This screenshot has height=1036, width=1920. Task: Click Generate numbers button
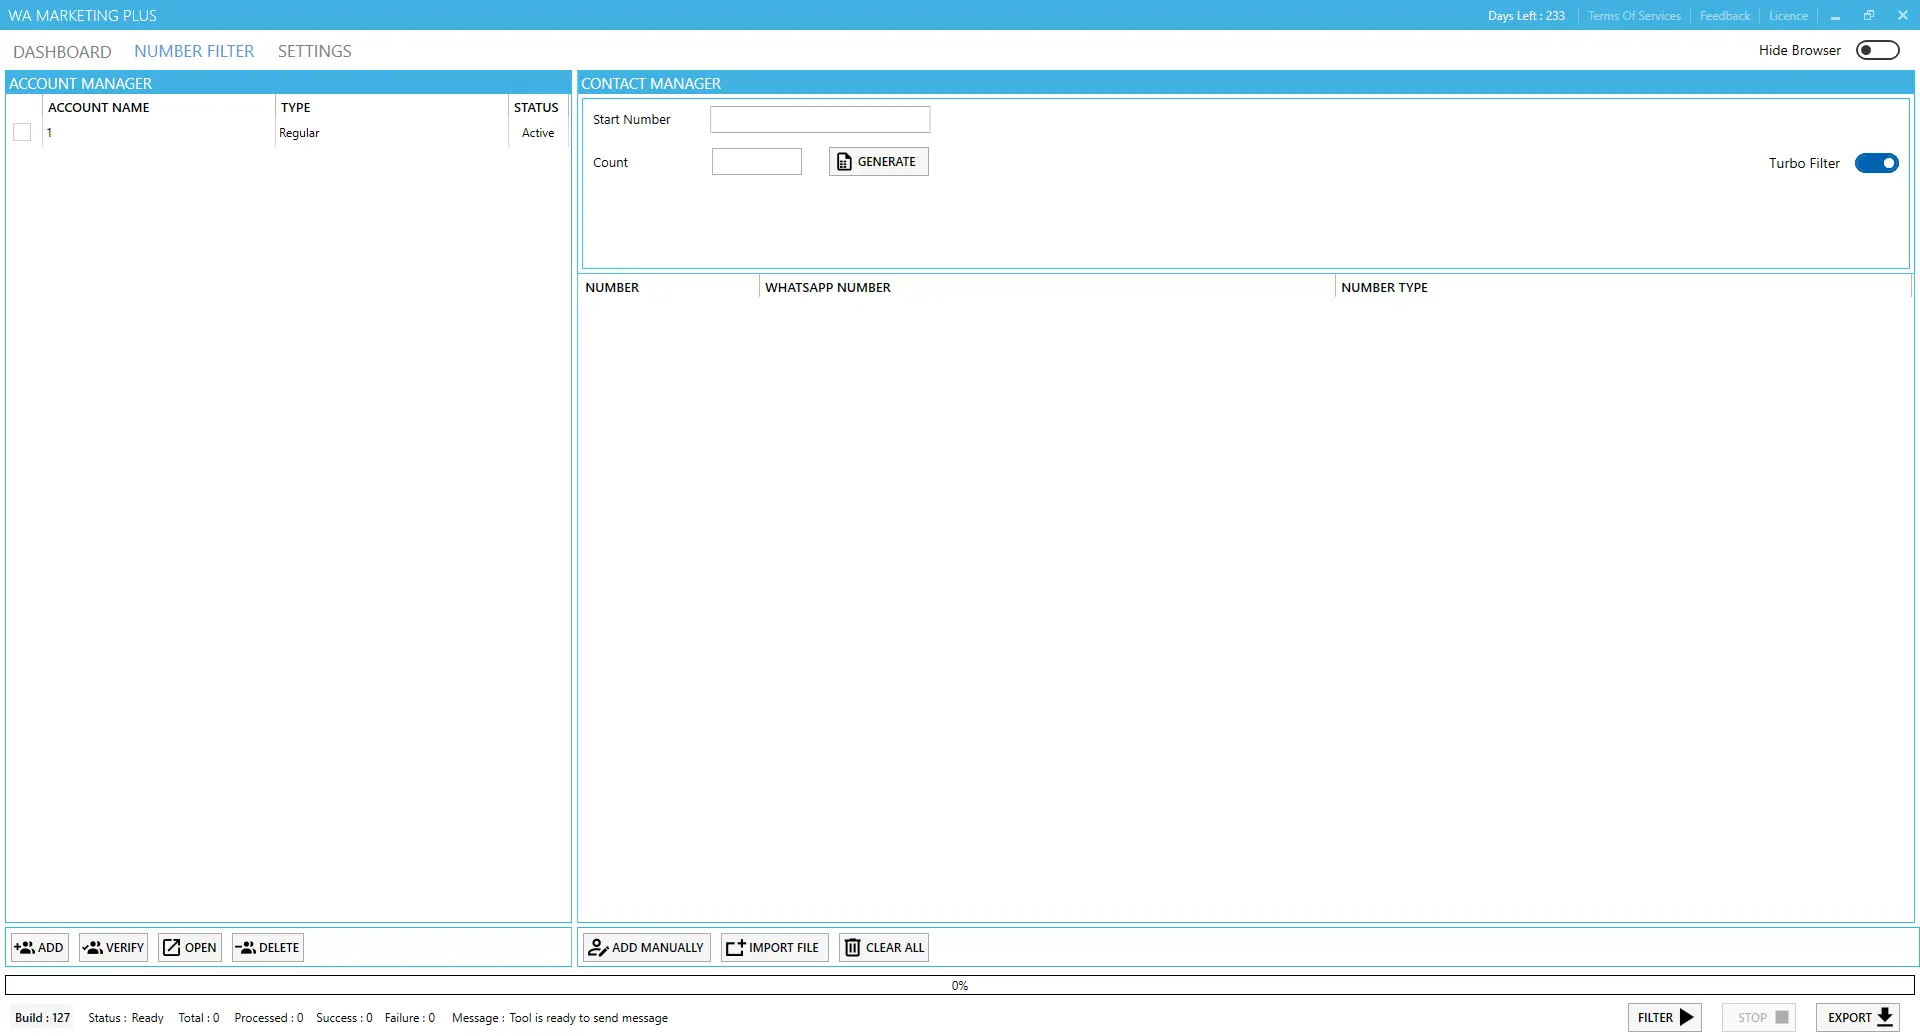click(878, 162)
